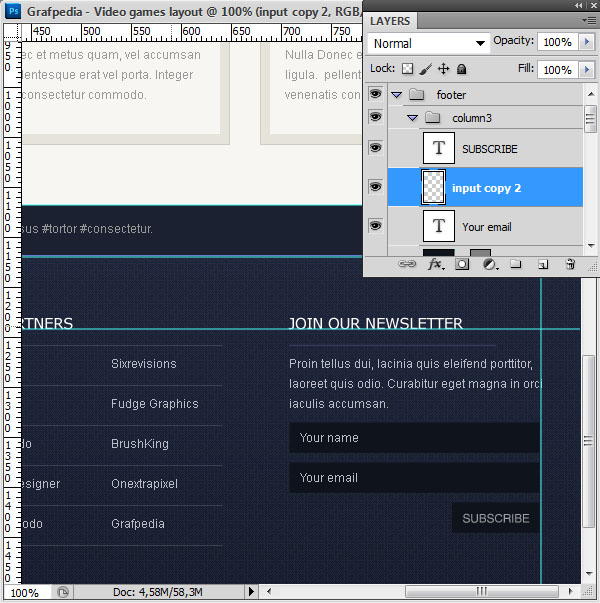Open the Opacity slider arrow
Image resolution: width=600 pixels, height=603 pixels.
coord(587,42)
